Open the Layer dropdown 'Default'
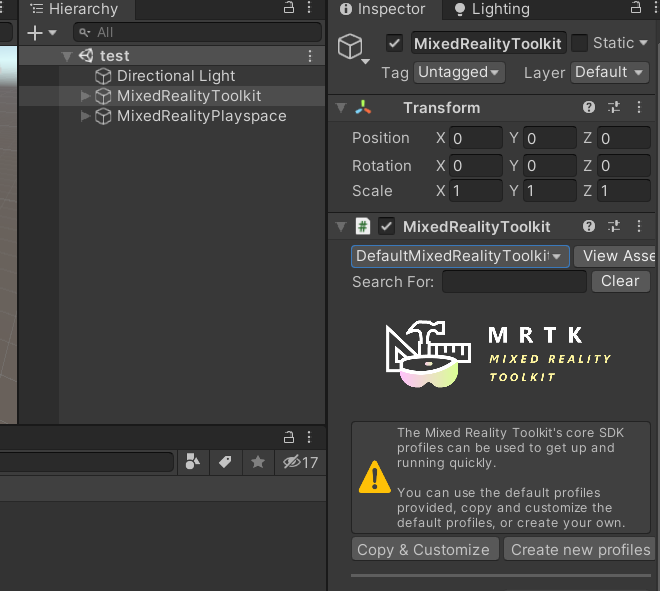 [609, 72]
